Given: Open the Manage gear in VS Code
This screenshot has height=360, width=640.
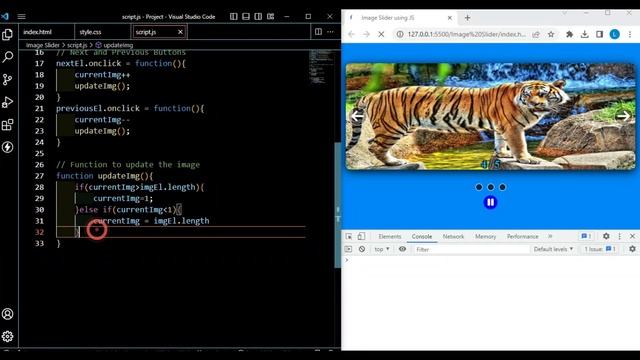Looking at the screenshot, I should tap(7, 336).
